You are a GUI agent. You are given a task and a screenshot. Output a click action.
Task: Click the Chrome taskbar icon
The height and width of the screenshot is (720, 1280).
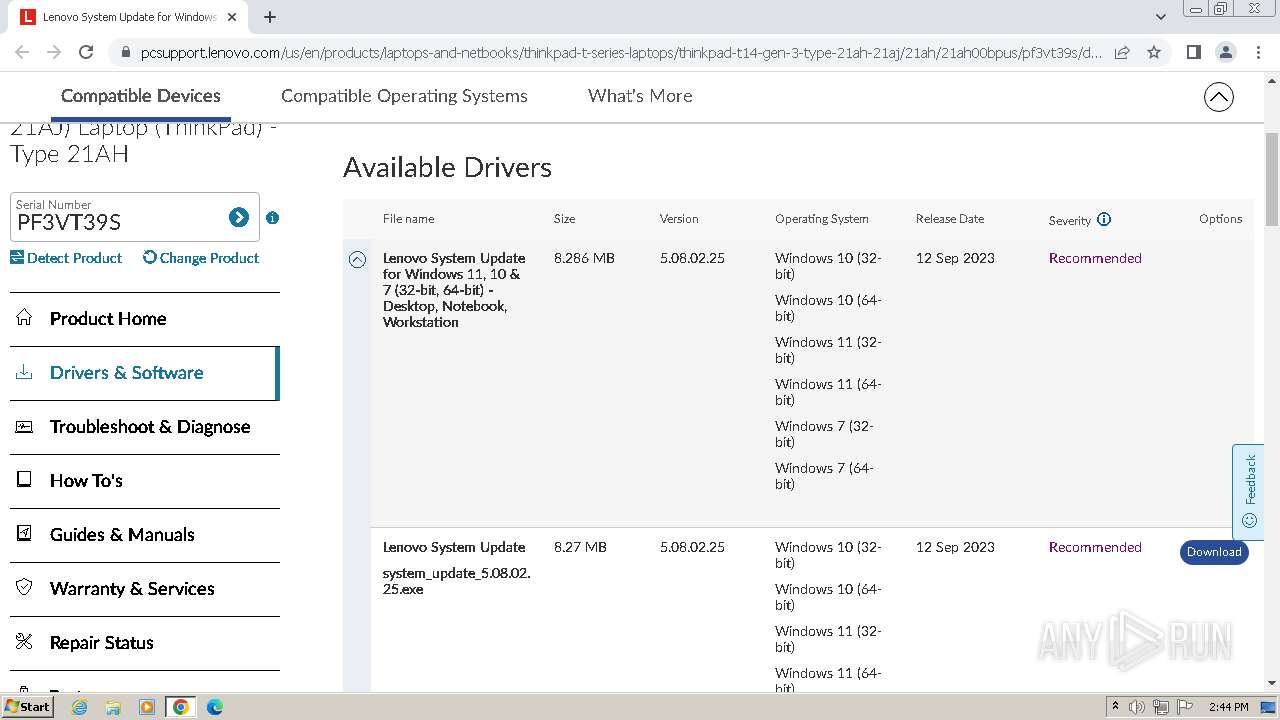[x=180, y=707]
